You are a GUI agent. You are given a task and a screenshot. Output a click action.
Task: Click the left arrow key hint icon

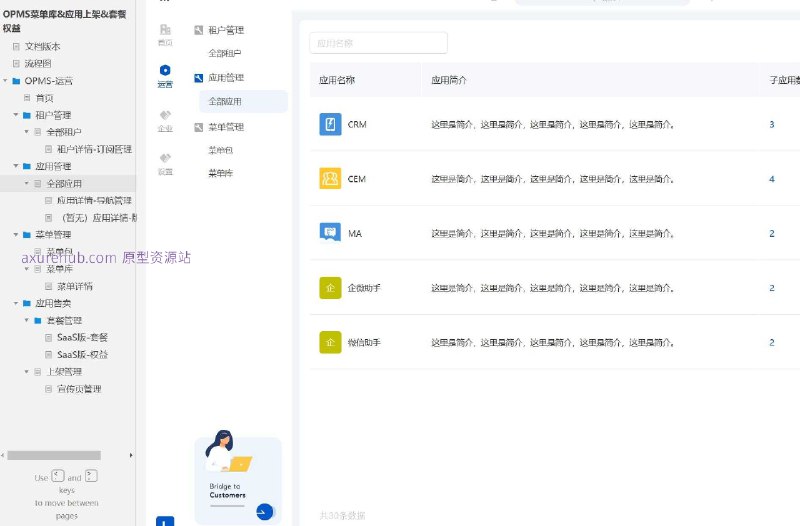[x=58, y=476]
